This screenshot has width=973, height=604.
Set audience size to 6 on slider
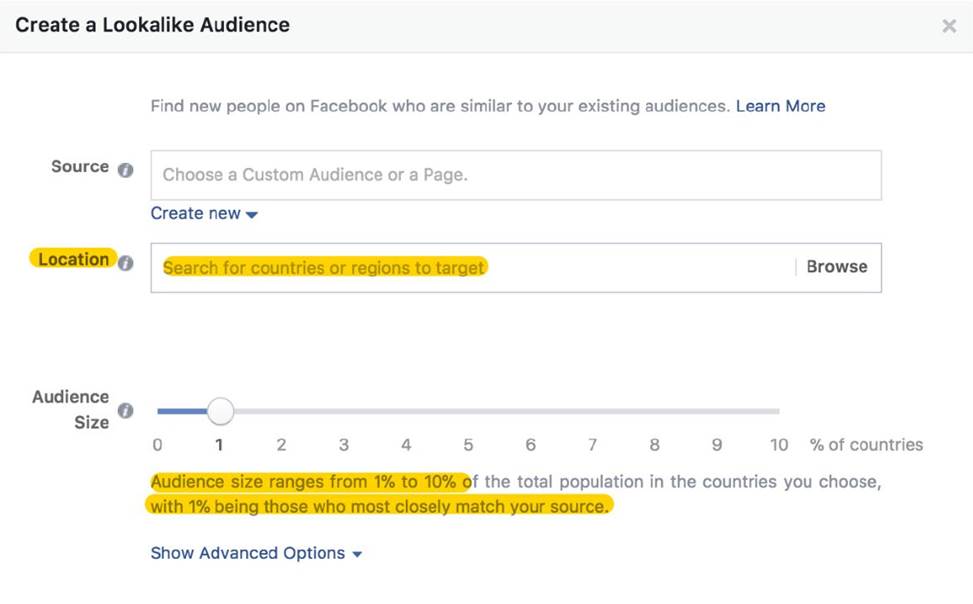(530, 411)
